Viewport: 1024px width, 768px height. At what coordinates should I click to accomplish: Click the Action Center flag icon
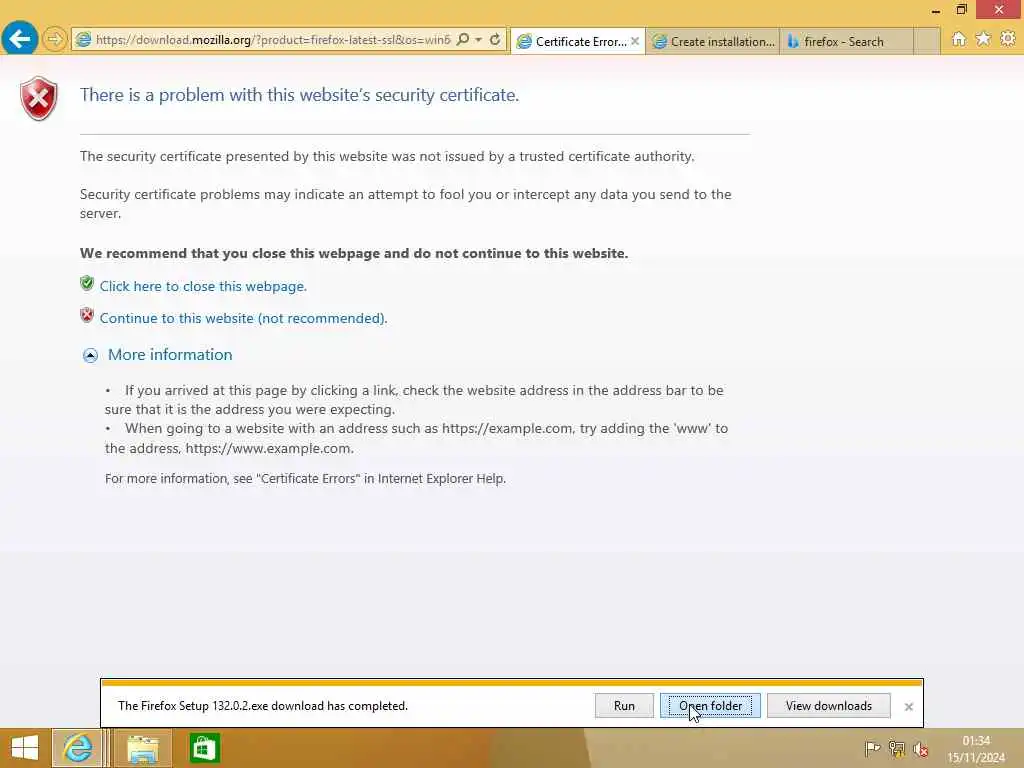pyautogui.click(x=872, y=749)
